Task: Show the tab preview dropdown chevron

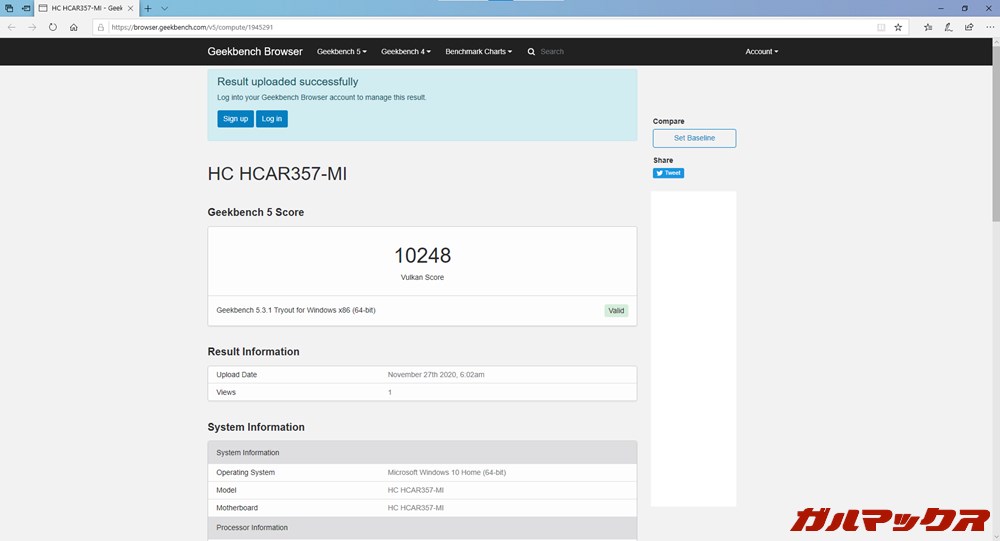Action: [x=165, y=8]
